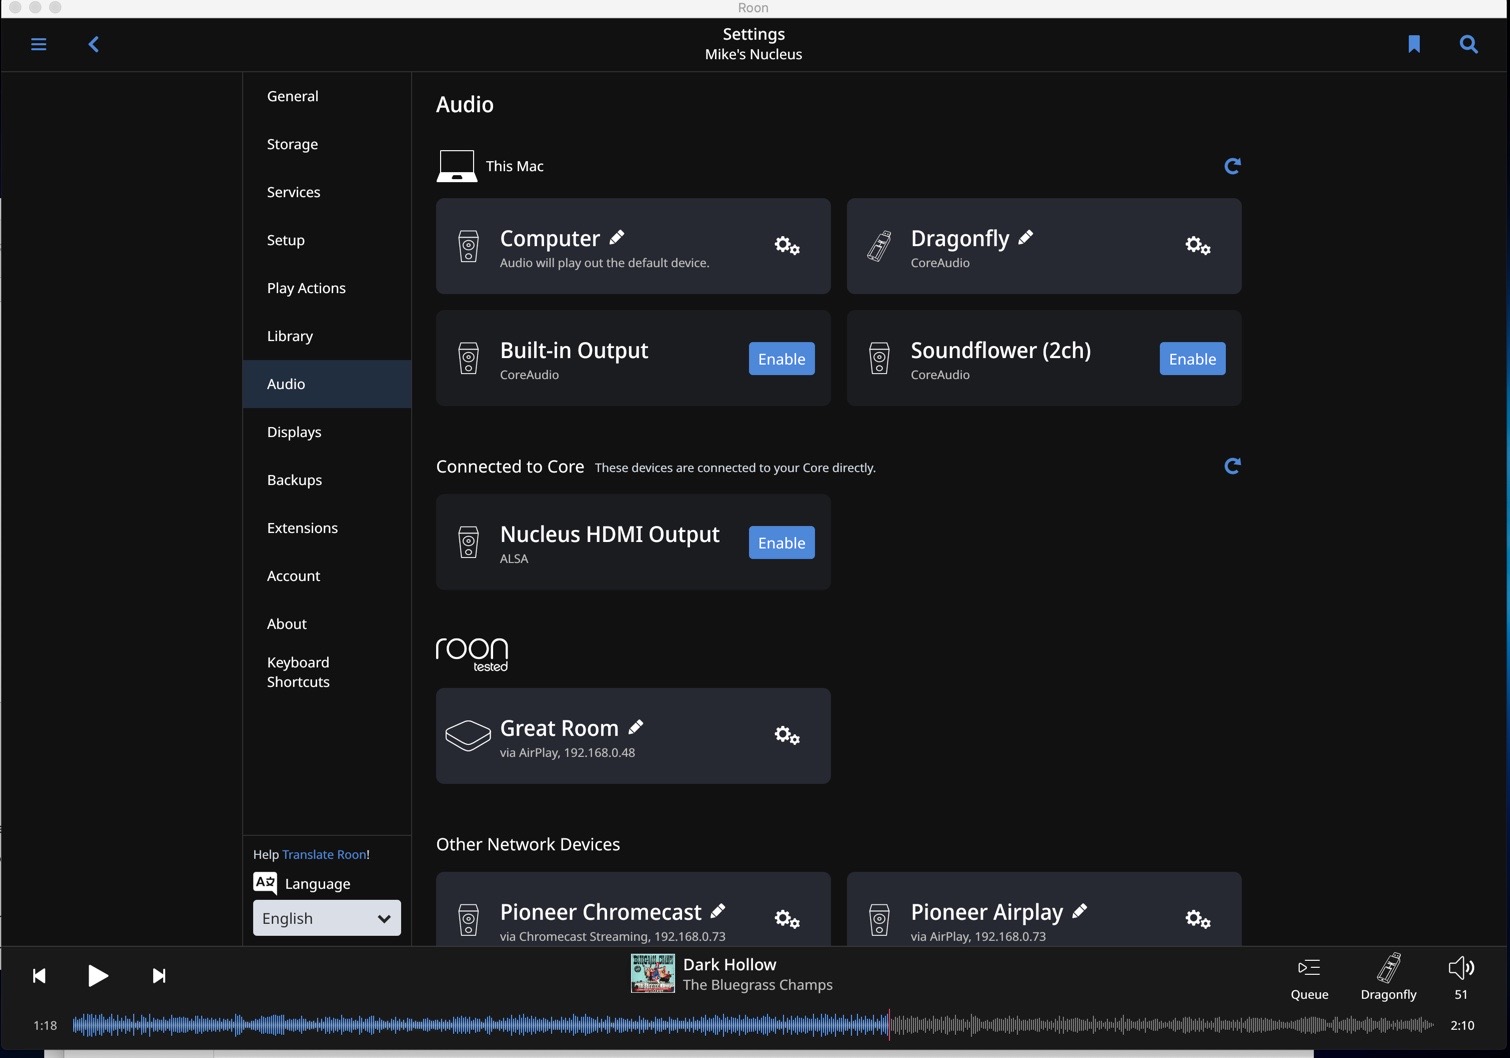Image resolution: width=1510 pixels, height=1058 pixels.
Task: Open the hamburger navigation menu
Action: point(39,44)
